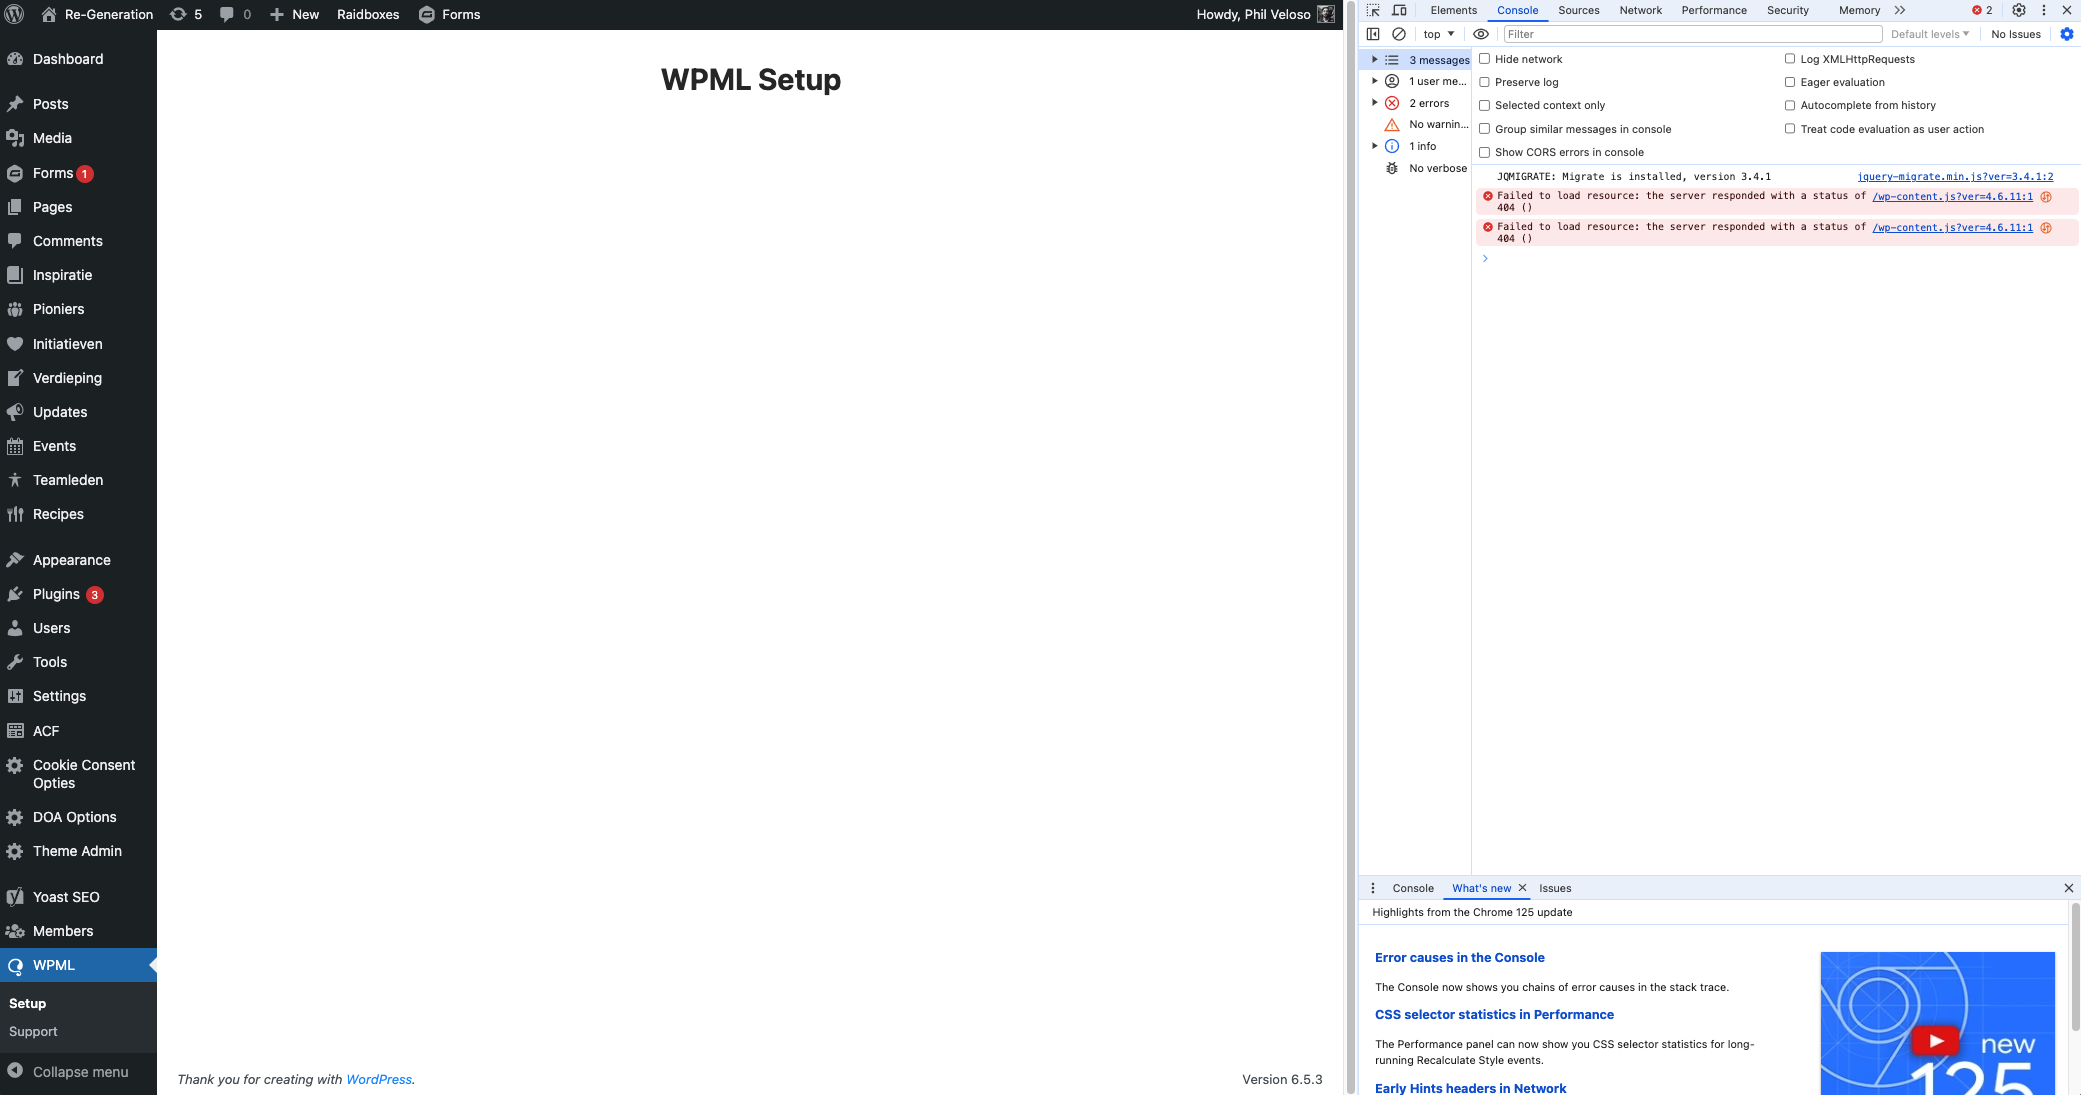The width and height of the screenshot is (2081, 1095).
Task: Tick Show CORS errors in console
Action: tap(1485, 152)
